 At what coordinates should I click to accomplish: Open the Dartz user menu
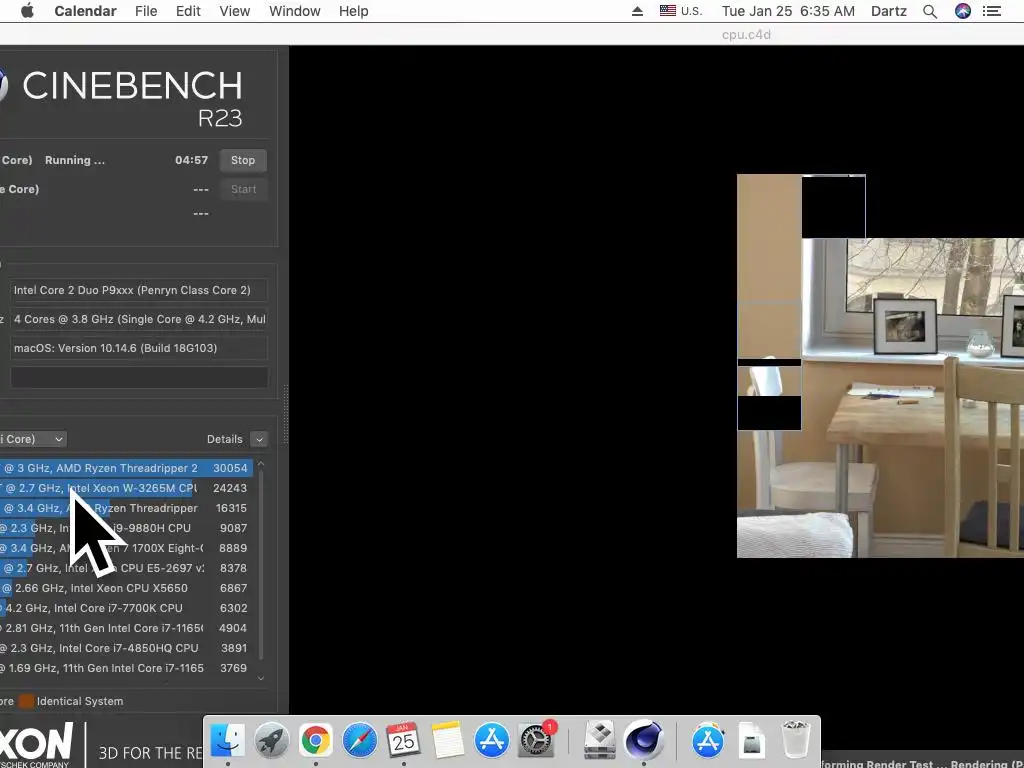coord(889,11)
